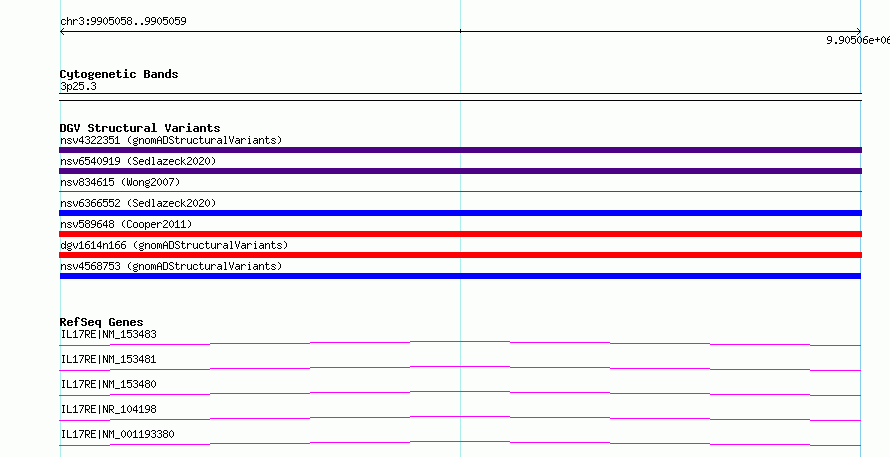Image resolution: width=890 pixels, height=457 pixels.
Task: Select transcript IL17RE|NR_104198 label
Action: (x=108, y=409)
